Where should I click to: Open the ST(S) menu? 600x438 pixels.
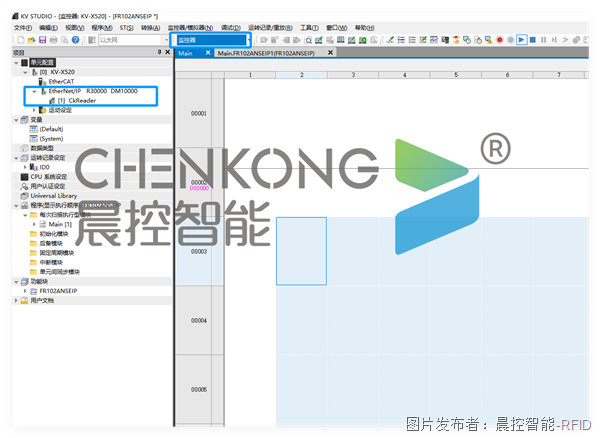pos(127,28)
